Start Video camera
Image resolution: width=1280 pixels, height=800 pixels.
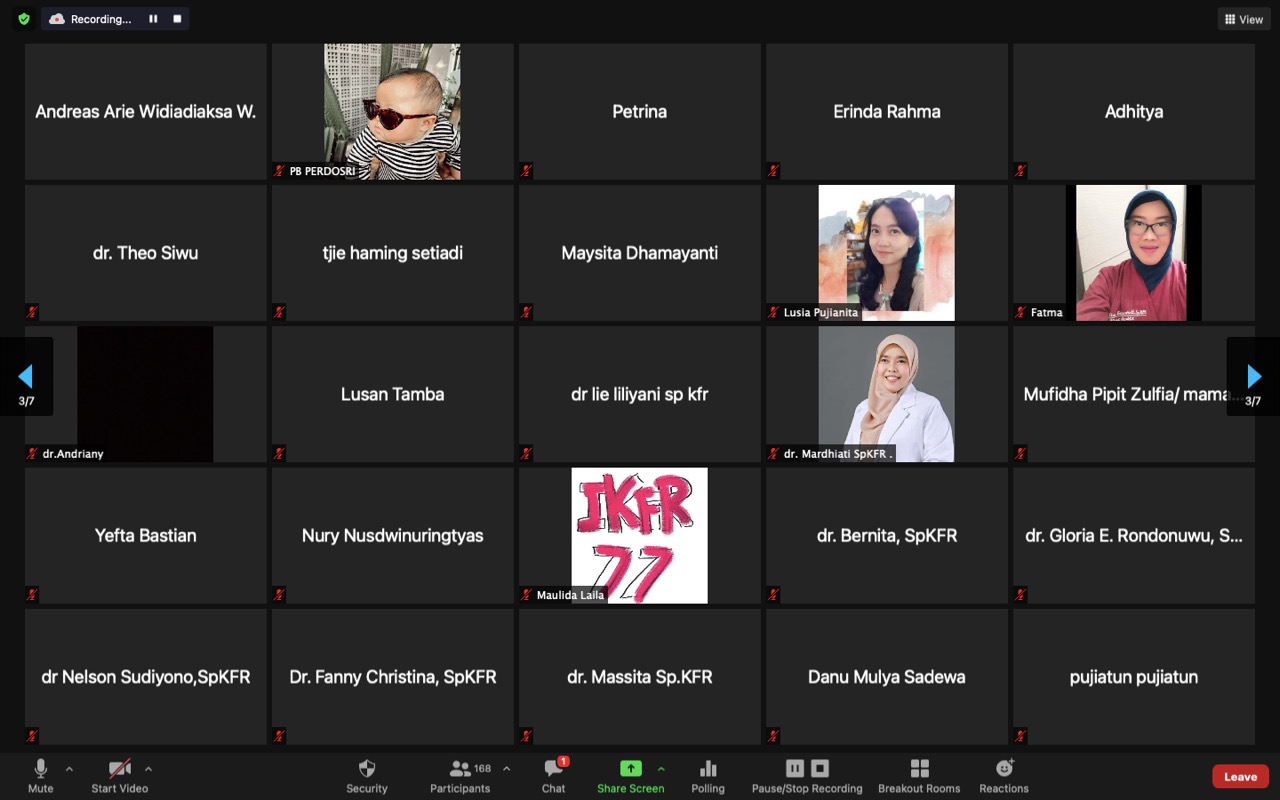120,775
